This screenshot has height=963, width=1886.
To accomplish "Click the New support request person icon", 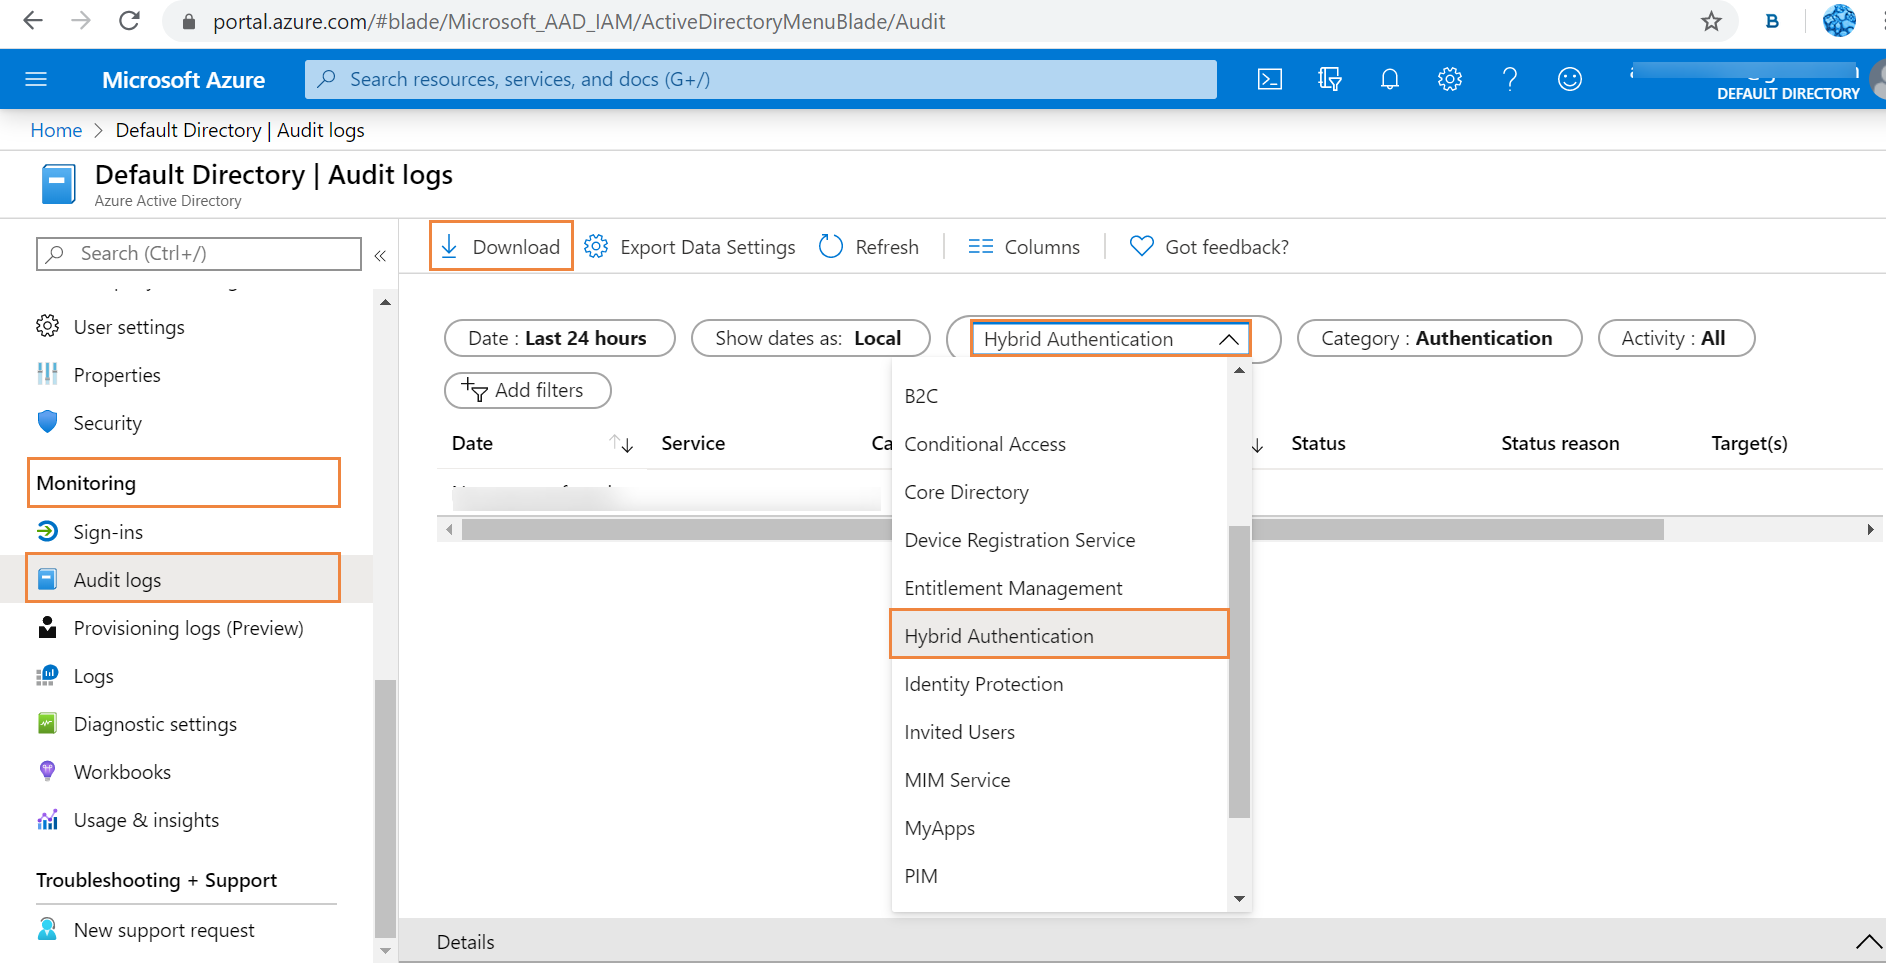I will (x=47, y=929).
